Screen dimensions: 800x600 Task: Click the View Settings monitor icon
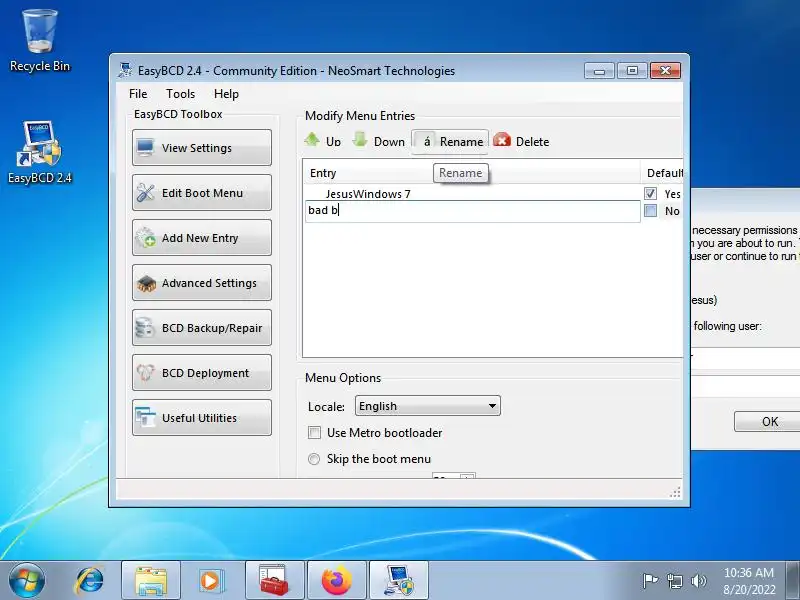(x=145, y=148)
